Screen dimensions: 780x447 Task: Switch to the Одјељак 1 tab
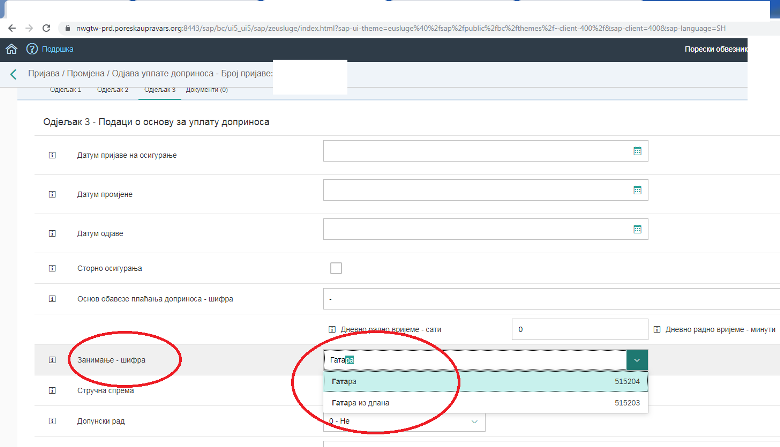pos(66,91)
